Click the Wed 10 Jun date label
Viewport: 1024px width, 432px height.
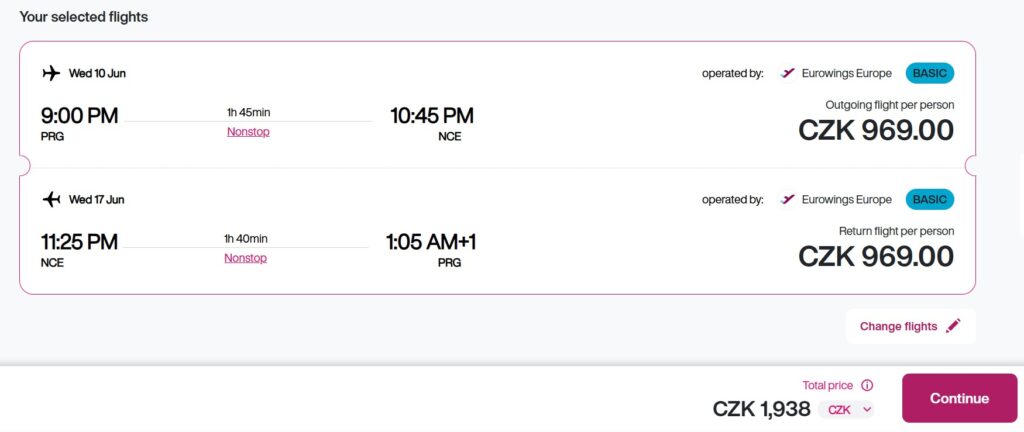(97, 73)
